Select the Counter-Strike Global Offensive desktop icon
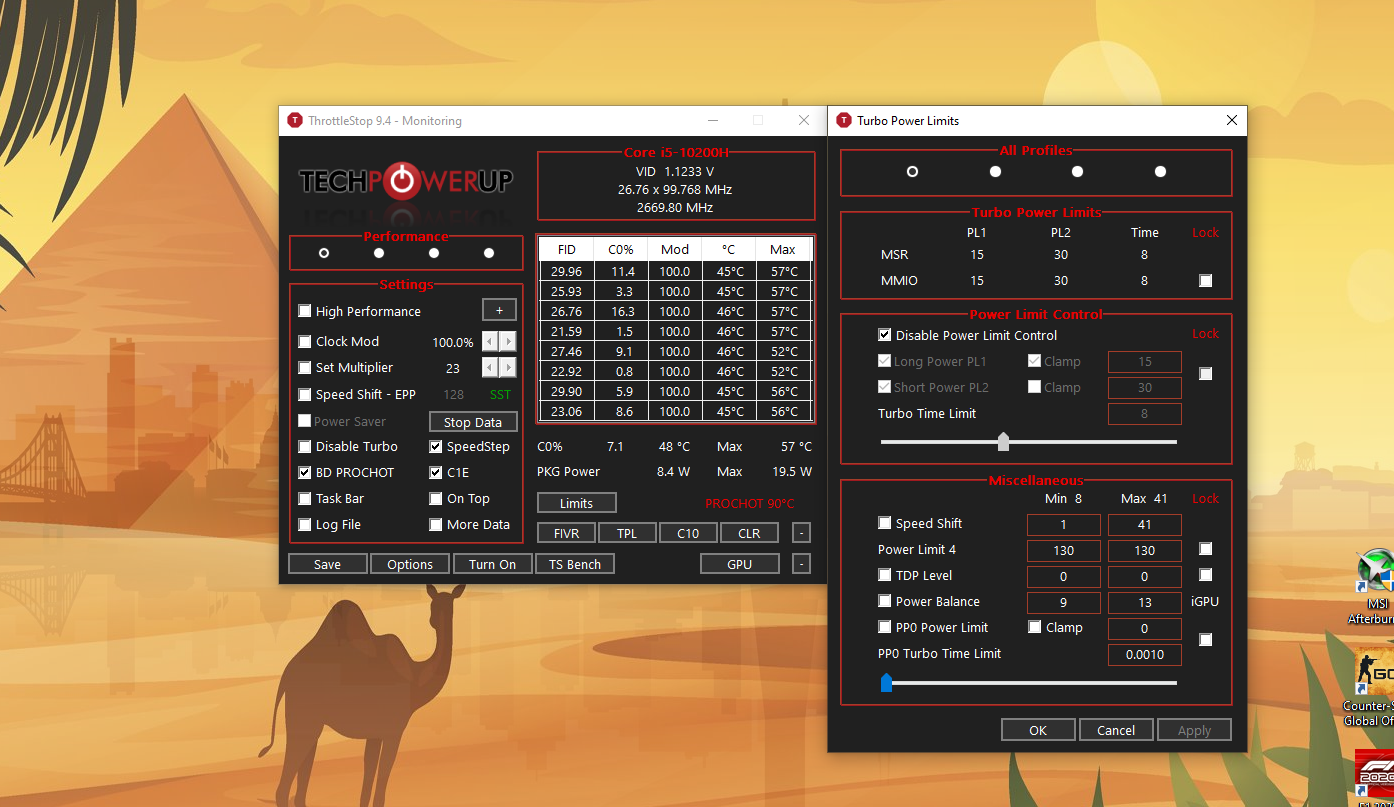 1372,688
